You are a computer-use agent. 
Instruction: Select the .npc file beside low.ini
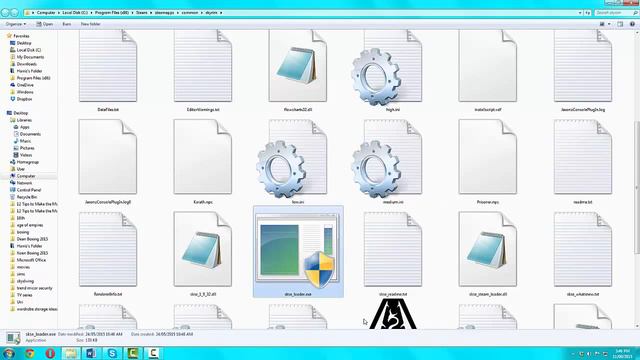coord(203,161)
